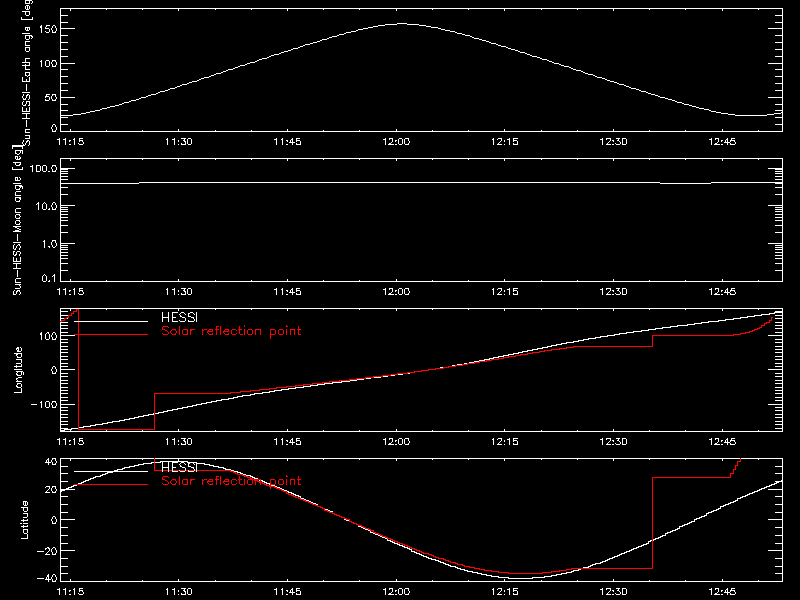The image size is (800, 600).
Task: Click the 10.0 tick on Moon angle axis
Action: [46, 206]
